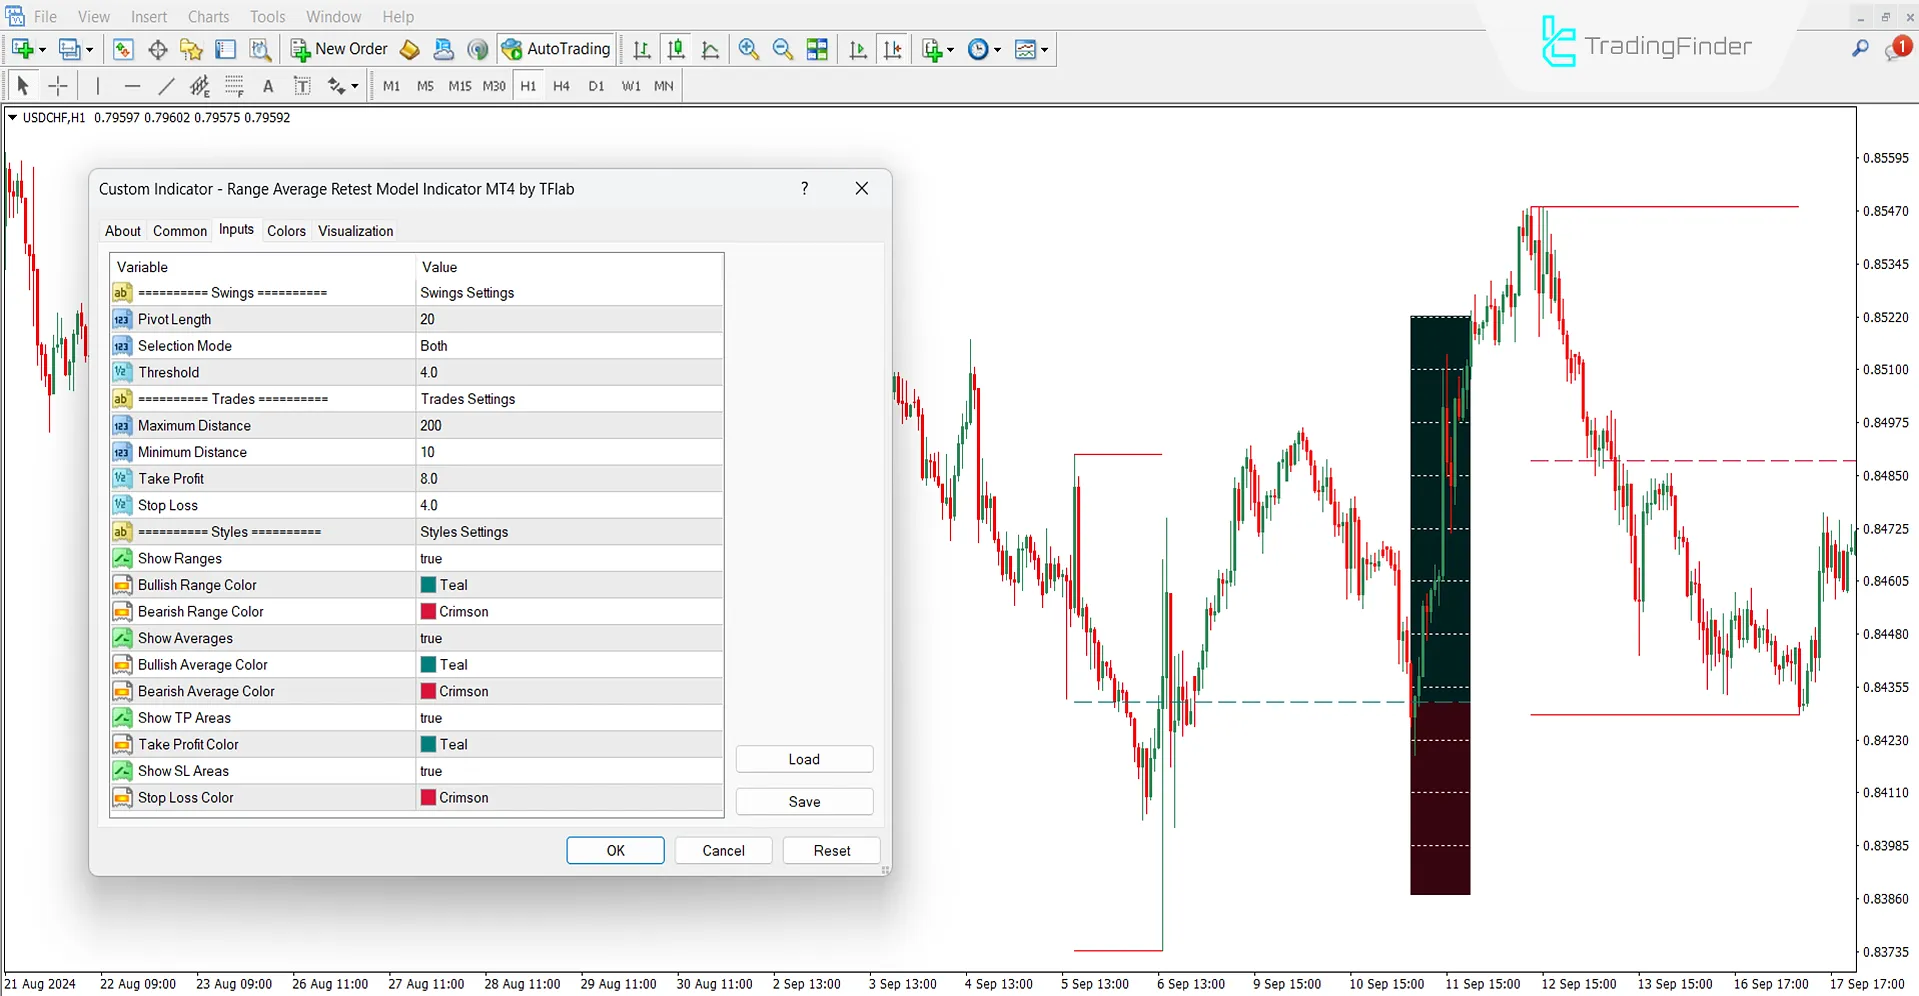1919x996 pixels.
Task: Select the Vertical Line drawing tool
Action: coord(98,86)
